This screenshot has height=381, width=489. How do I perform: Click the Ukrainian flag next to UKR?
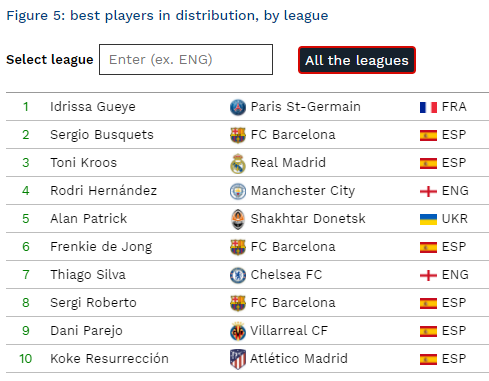click(428, 219)
